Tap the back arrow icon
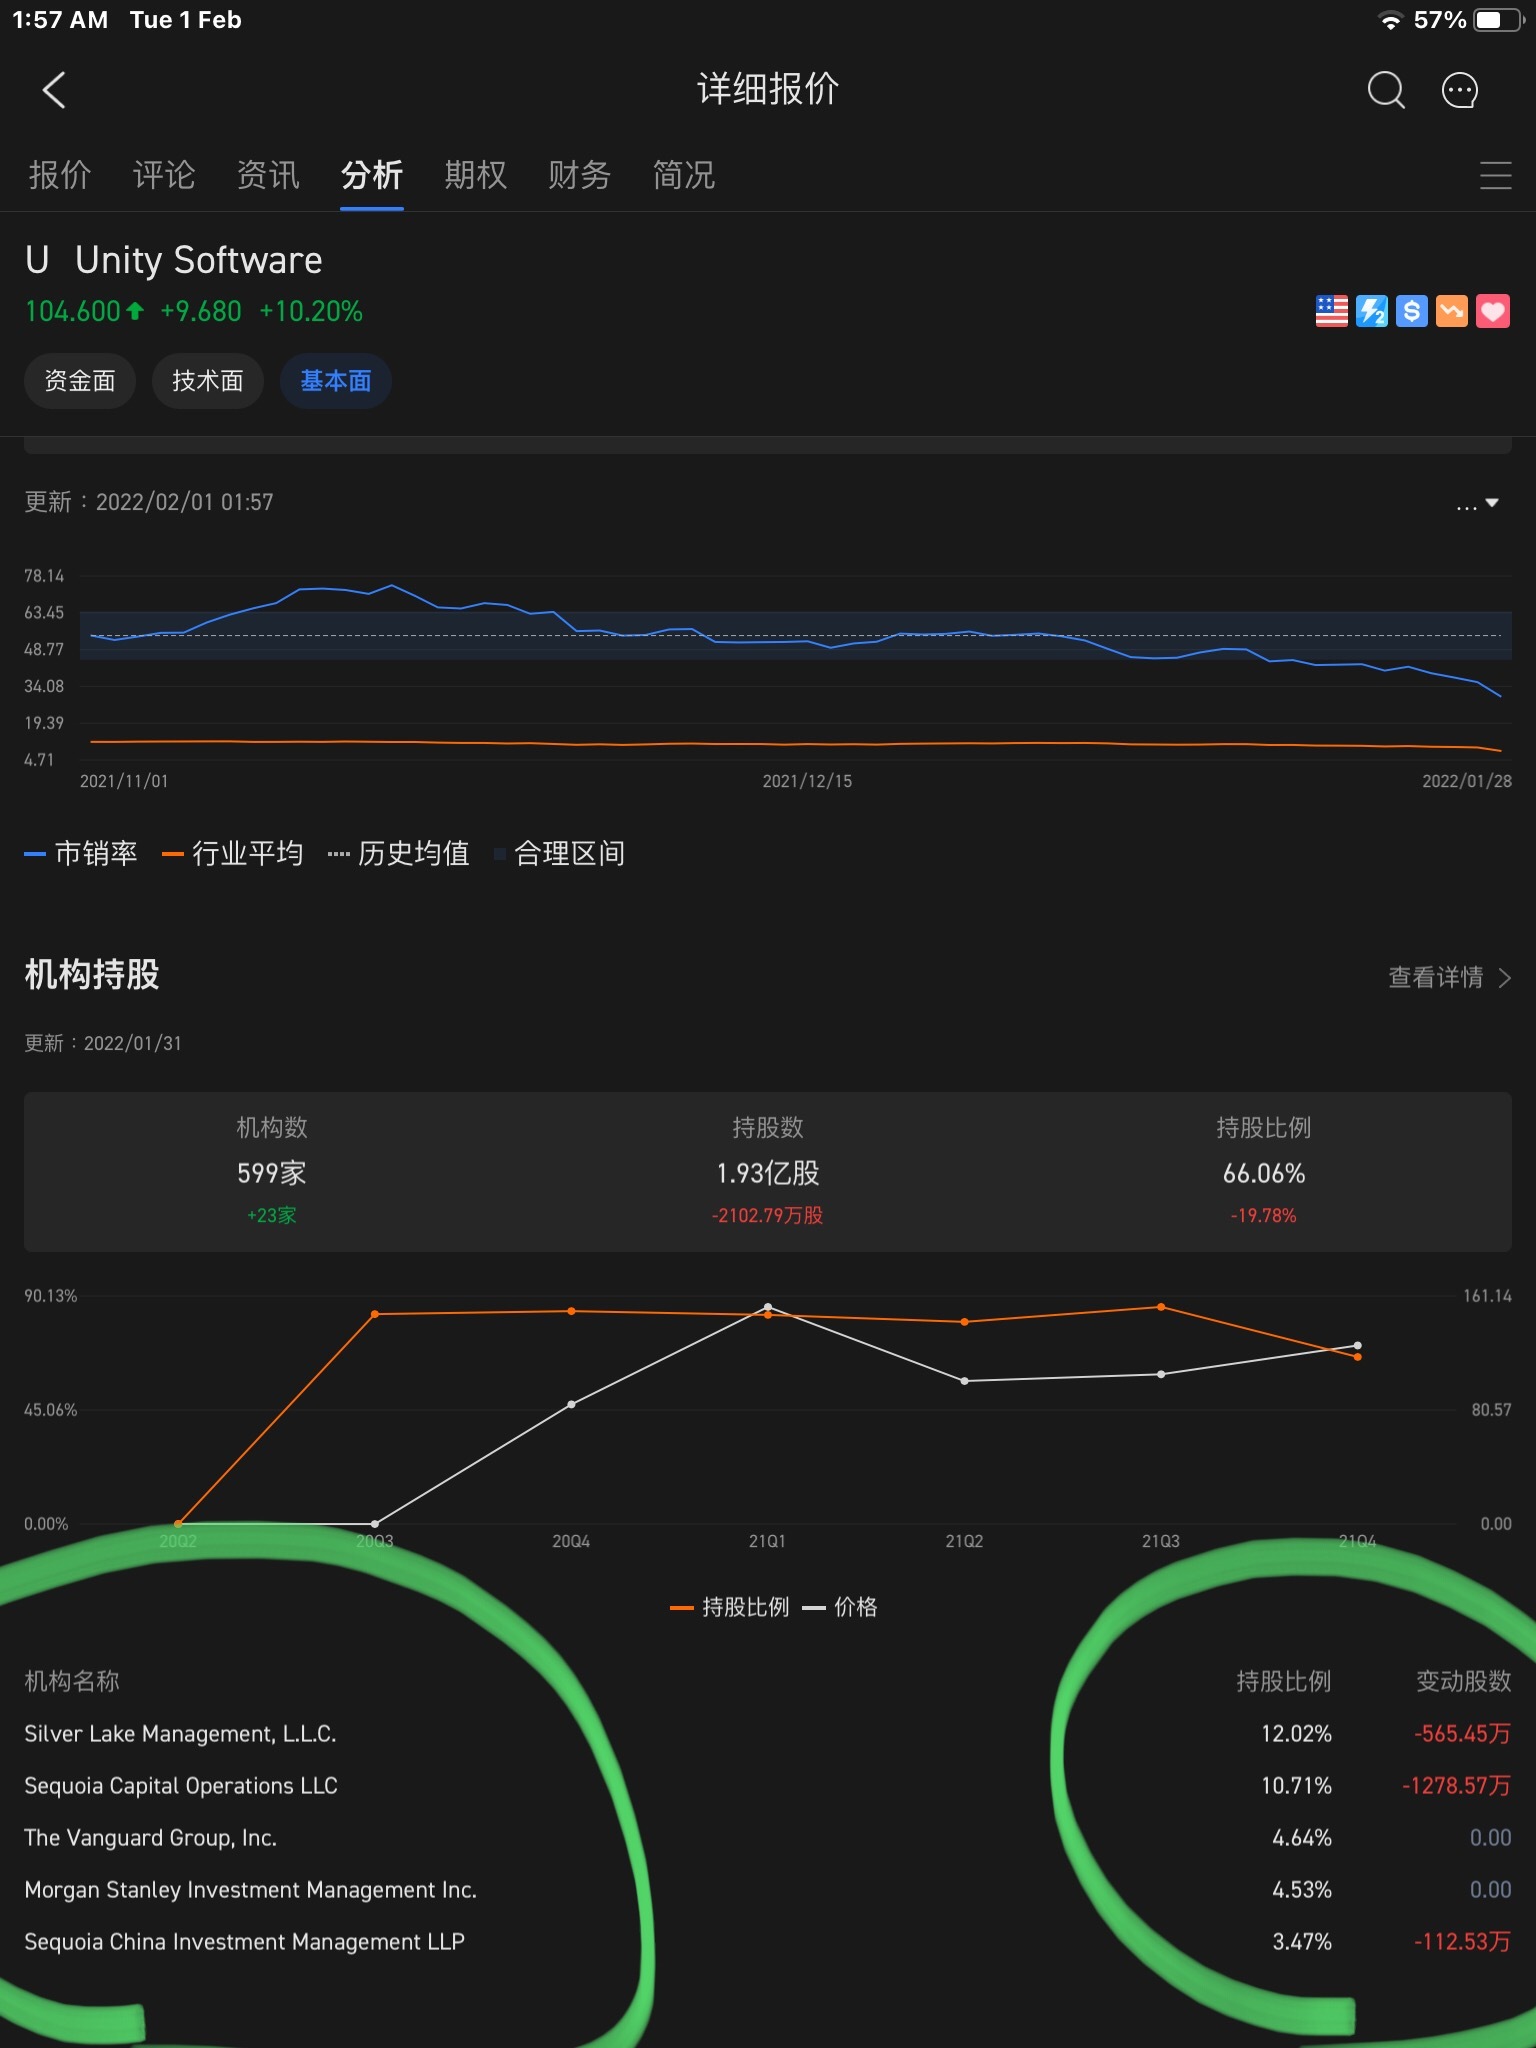This screenshot has width=1536, height=2048. (x=54, y=90)
